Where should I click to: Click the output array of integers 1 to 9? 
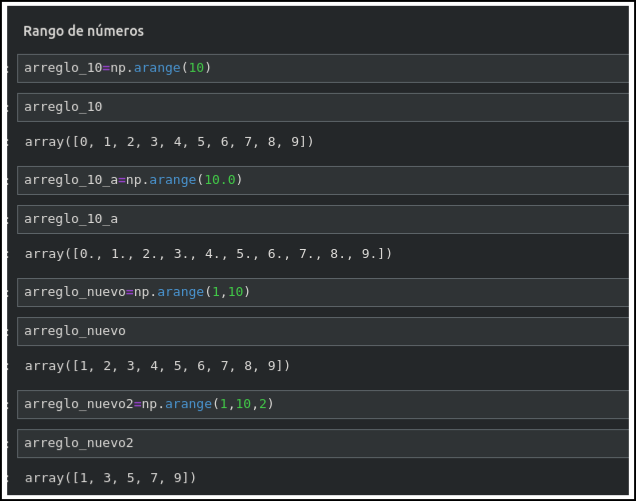tap(157, 366)
